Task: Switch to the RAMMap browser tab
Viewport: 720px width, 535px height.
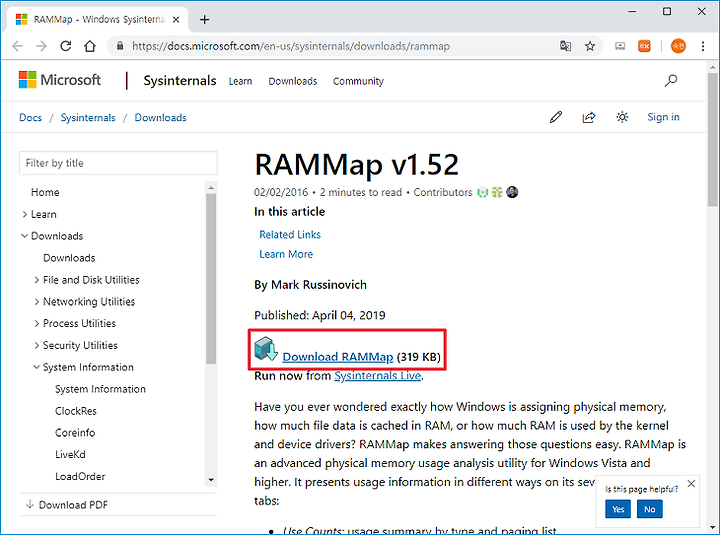Action: [98, 20]
